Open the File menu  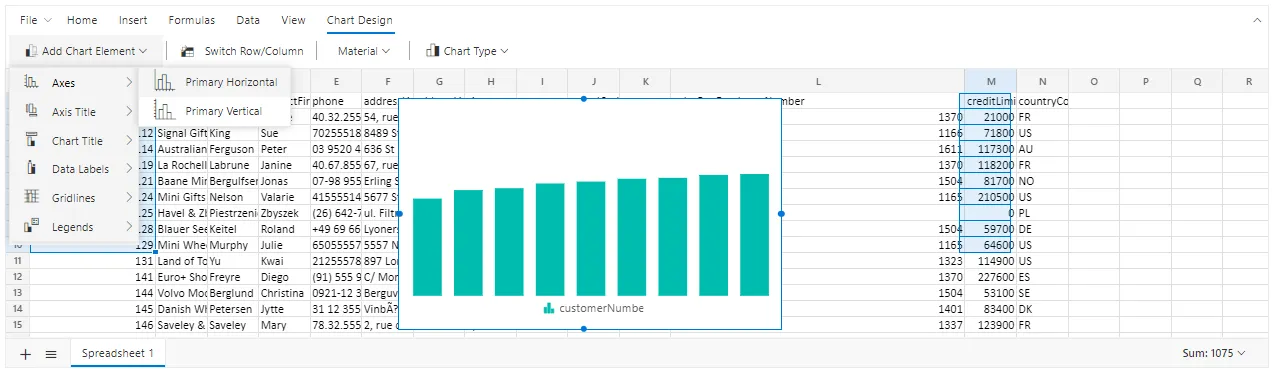coord(36,20)
